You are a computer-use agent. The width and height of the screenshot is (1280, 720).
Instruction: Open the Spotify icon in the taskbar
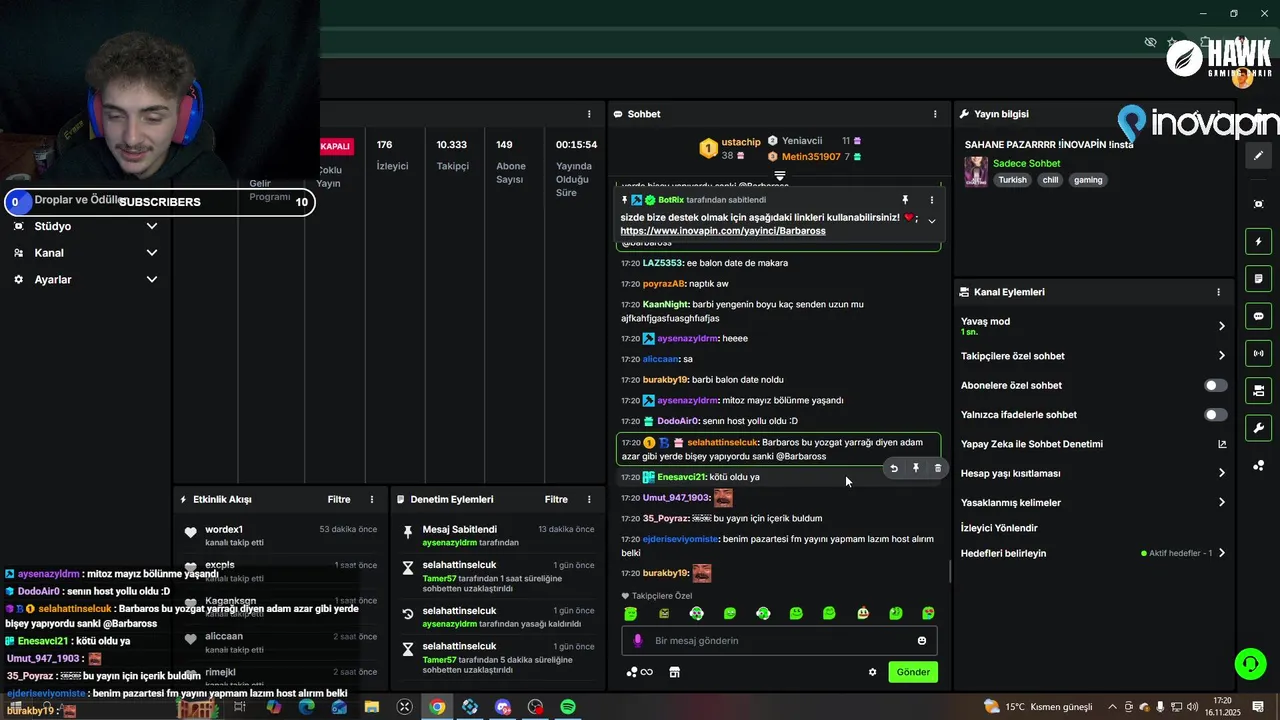tap(568, 707)
